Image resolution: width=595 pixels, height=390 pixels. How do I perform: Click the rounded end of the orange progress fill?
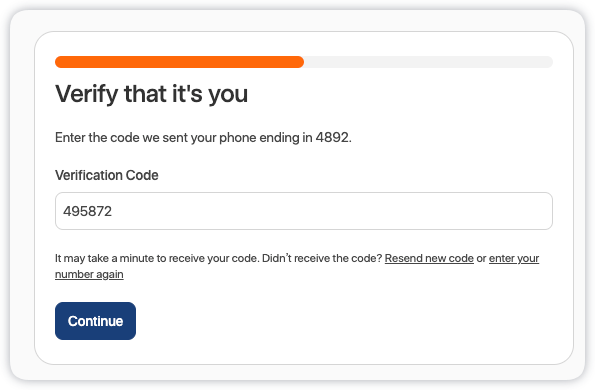click(300, 62)
